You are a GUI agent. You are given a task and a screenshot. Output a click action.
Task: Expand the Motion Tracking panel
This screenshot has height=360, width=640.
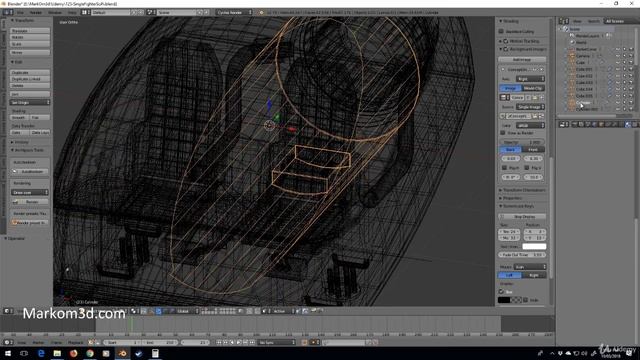519,41
